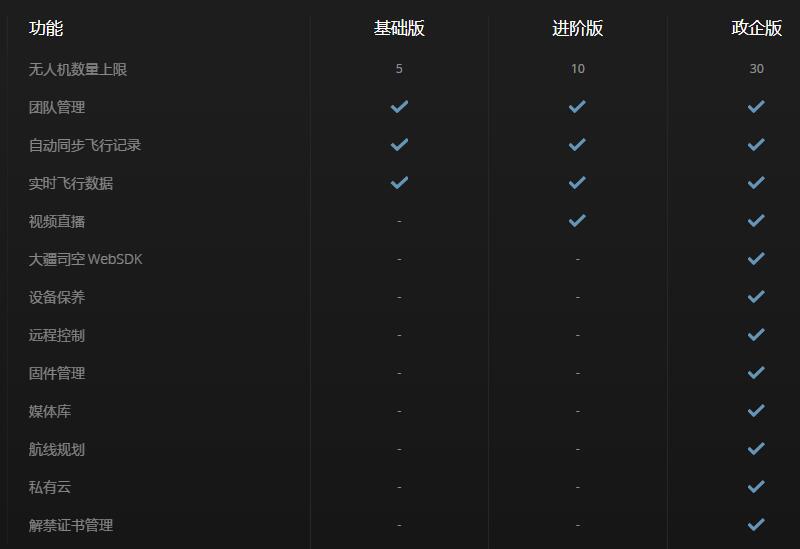Click the 政企版 checkmark for 解禁证书管理
Image resolution: width=800 pixels, height=549 pixels.
[756, 525]
